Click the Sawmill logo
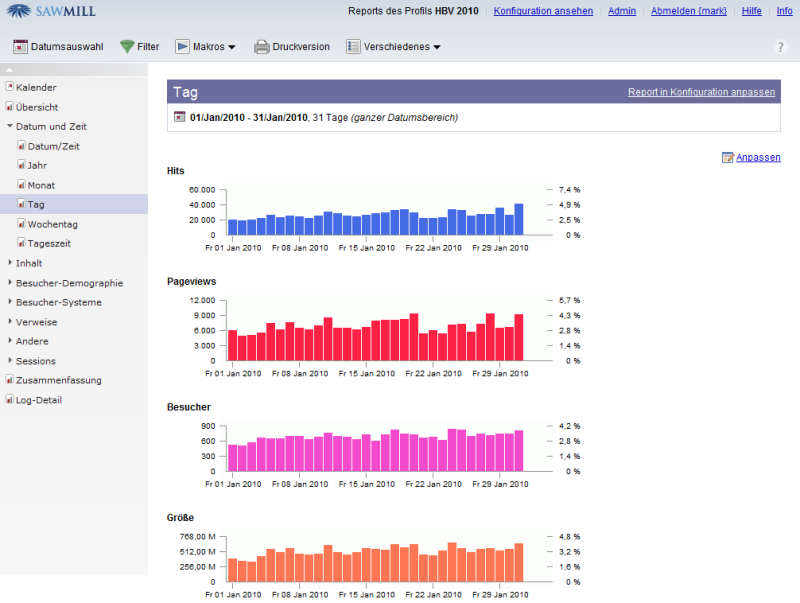Image resolution: width=800 pixels, height=603 pixels. pyautogui.click(x=50, y=13)
